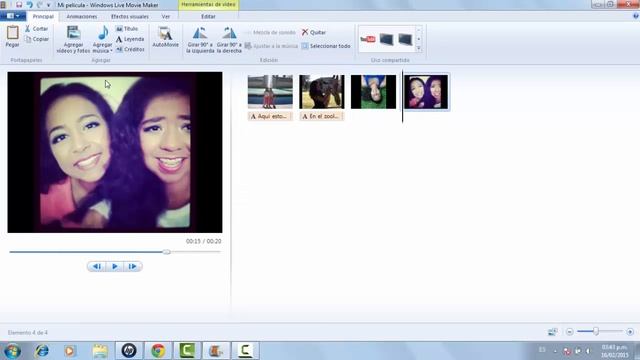
Task: Redo action in title bar
Action: [40, 5]
